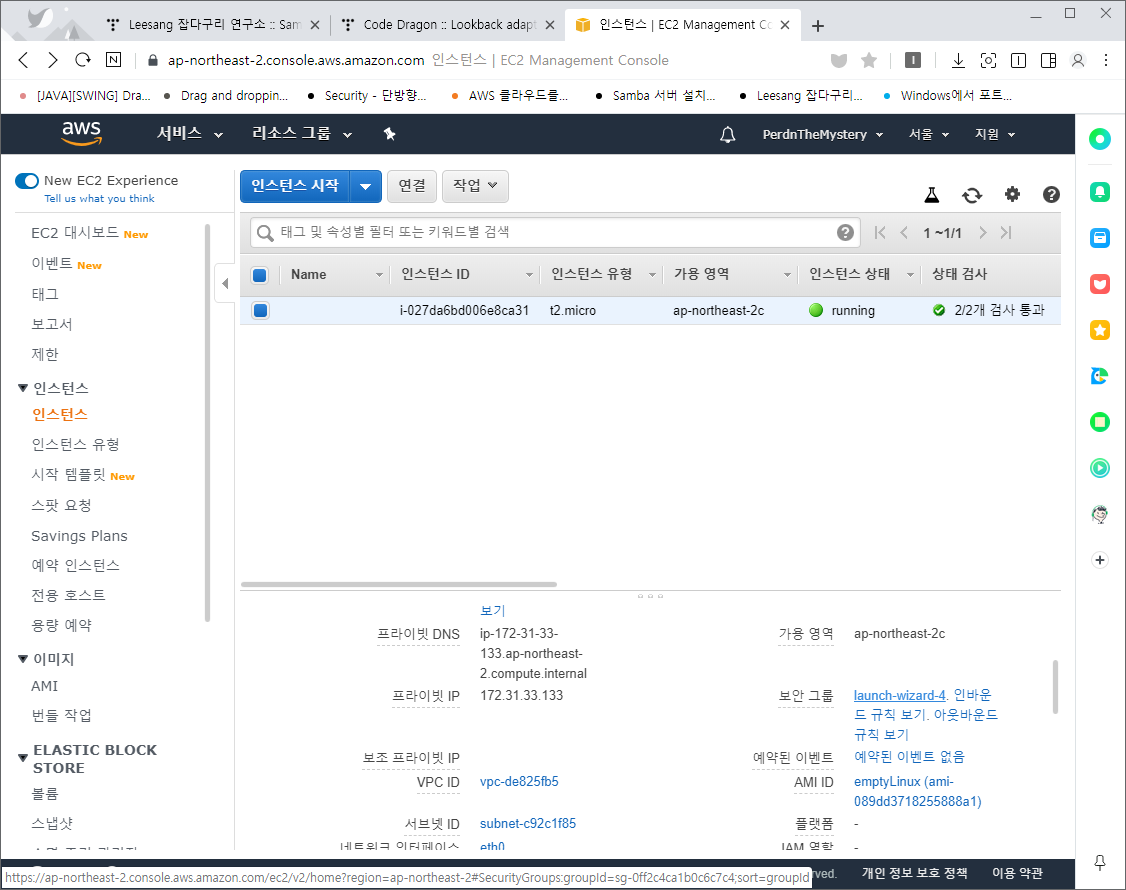
Task: Click the Pocket icon in browser sidebar
Action: click(1099, 284)
